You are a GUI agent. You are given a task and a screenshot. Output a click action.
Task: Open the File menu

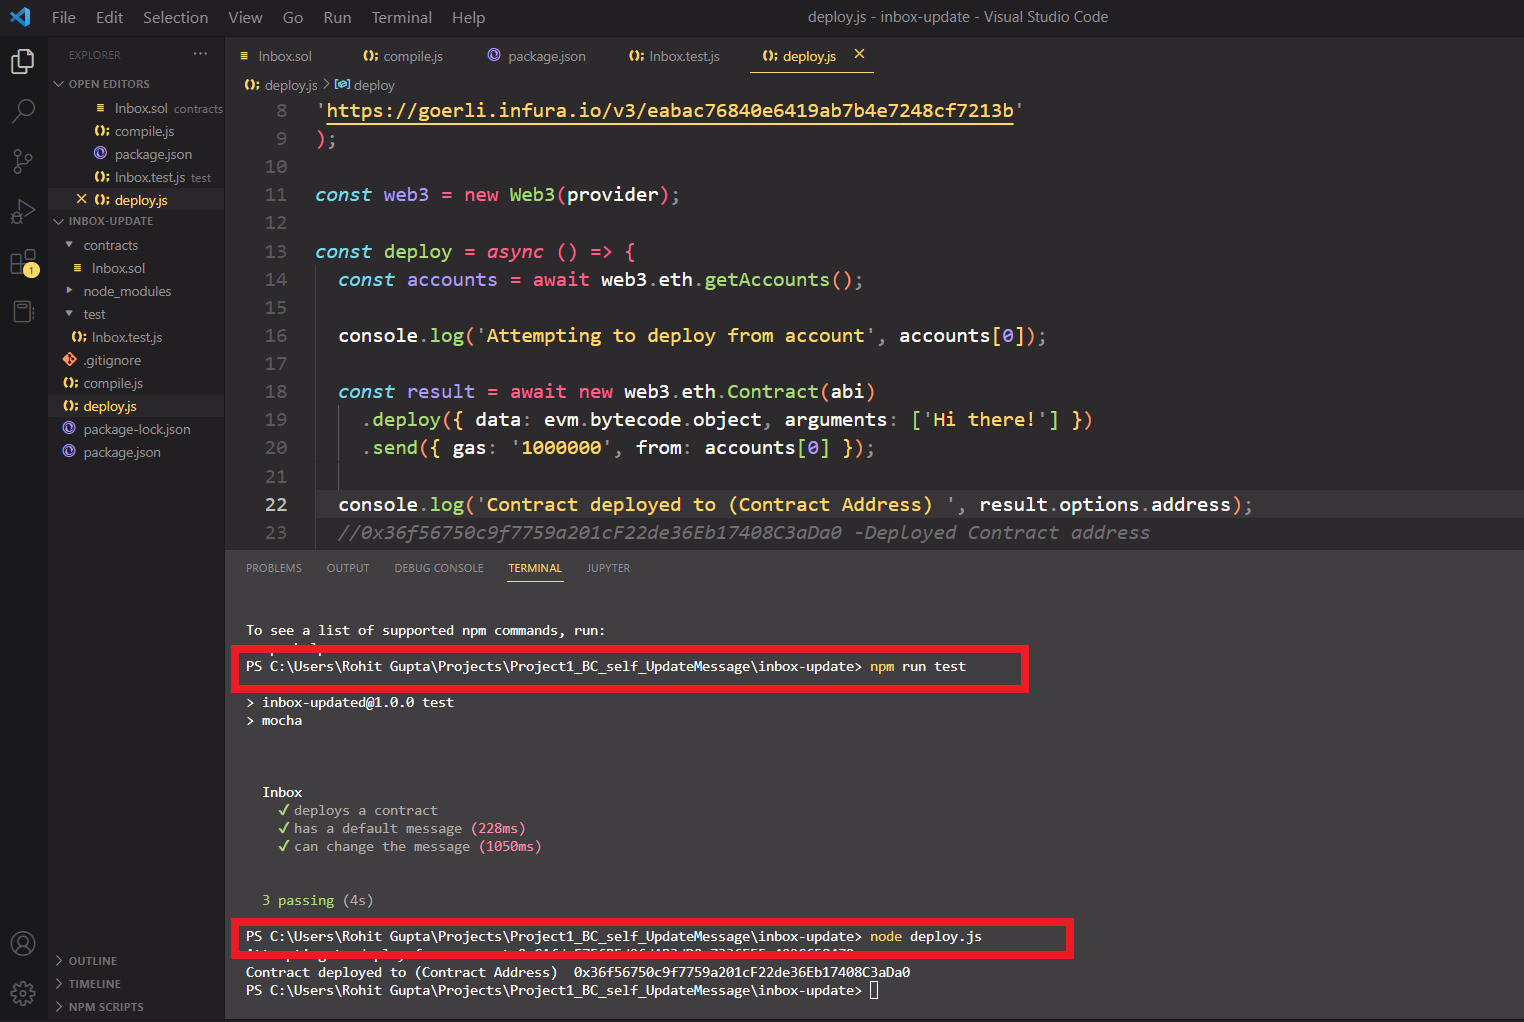(63, 17)
